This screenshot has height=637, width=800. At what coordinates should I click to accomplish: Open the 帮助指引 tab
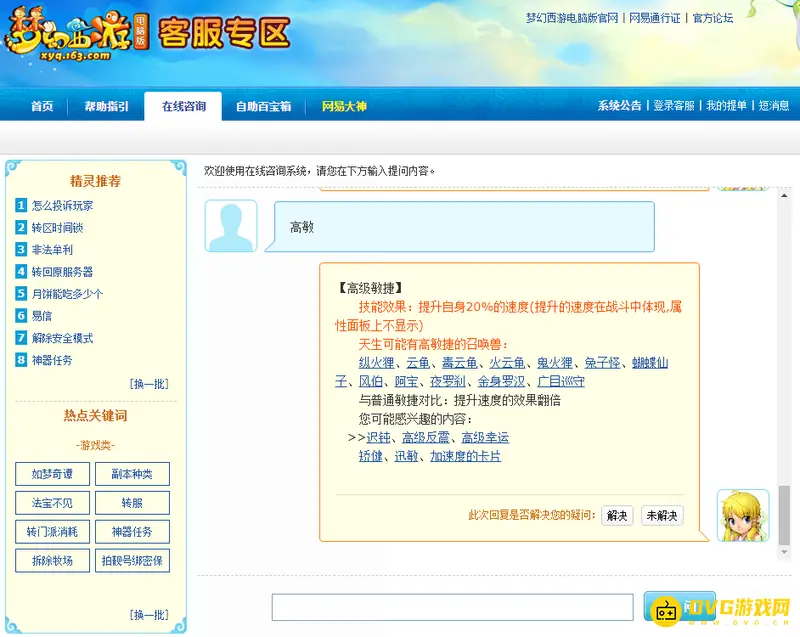click(x=107, y=106)
